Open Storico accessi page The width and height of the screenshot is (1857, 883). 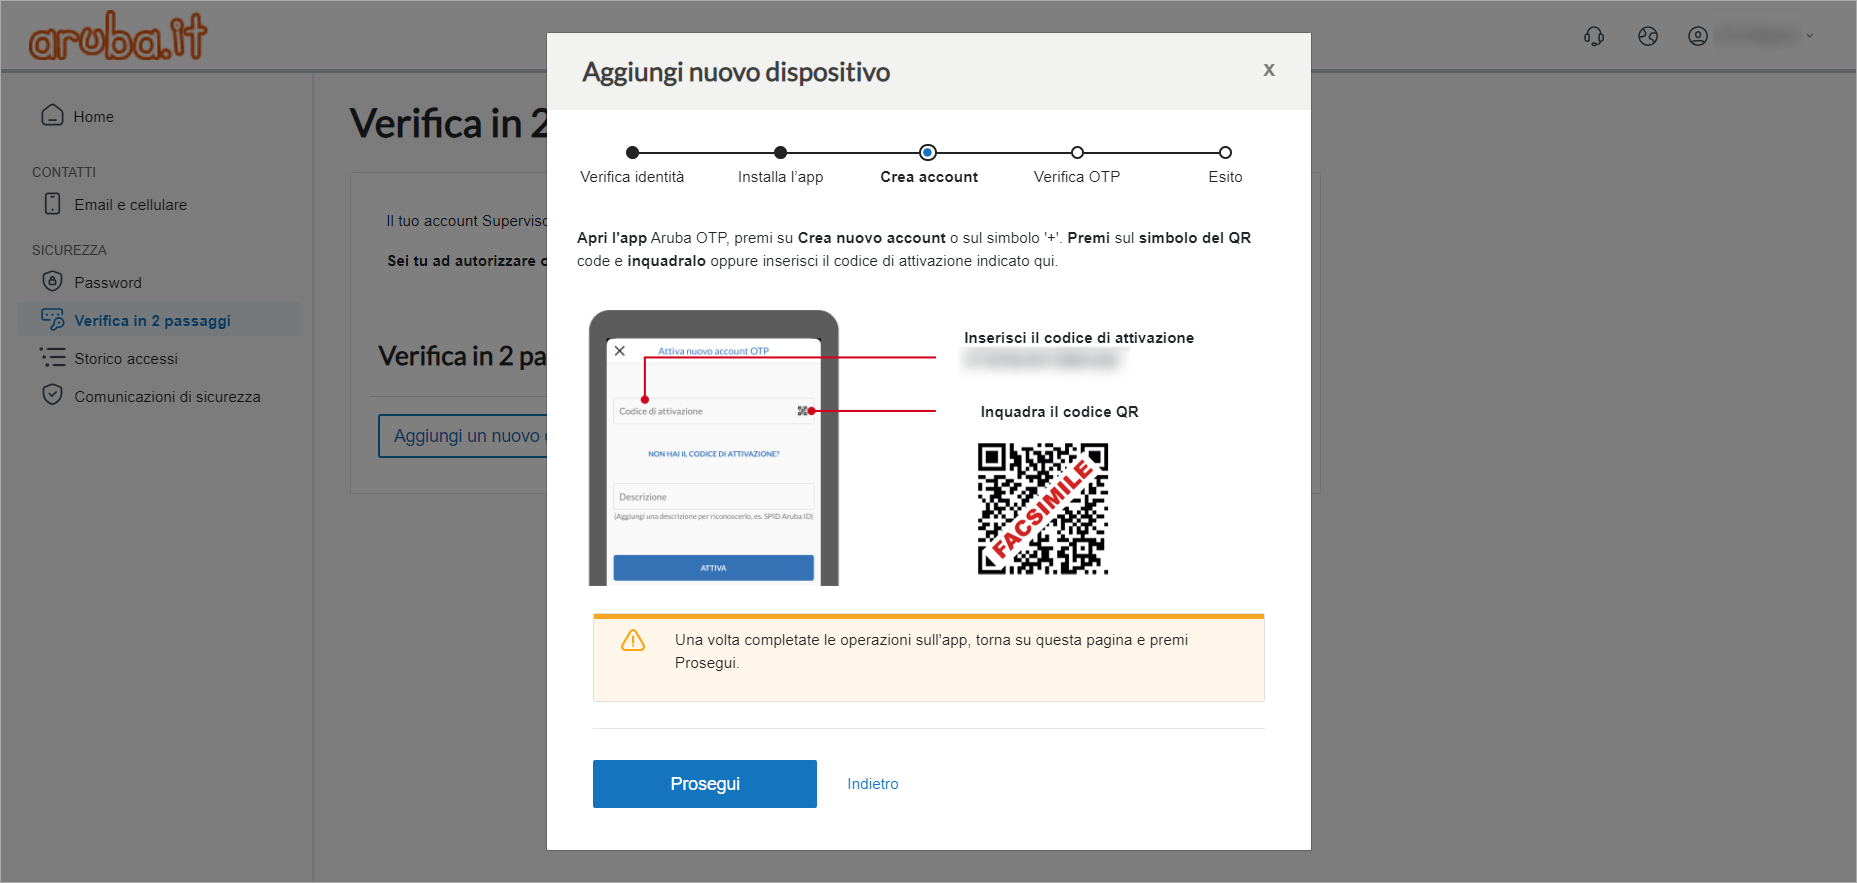pyautogui.click(x=126, y=359)
